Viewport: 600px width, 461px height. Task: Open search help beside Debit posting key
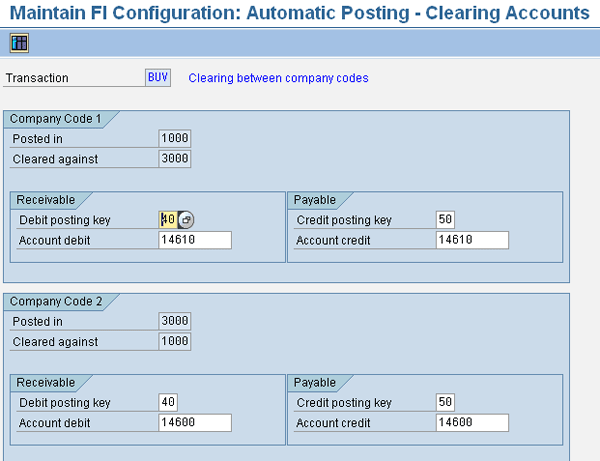[187, 220]
